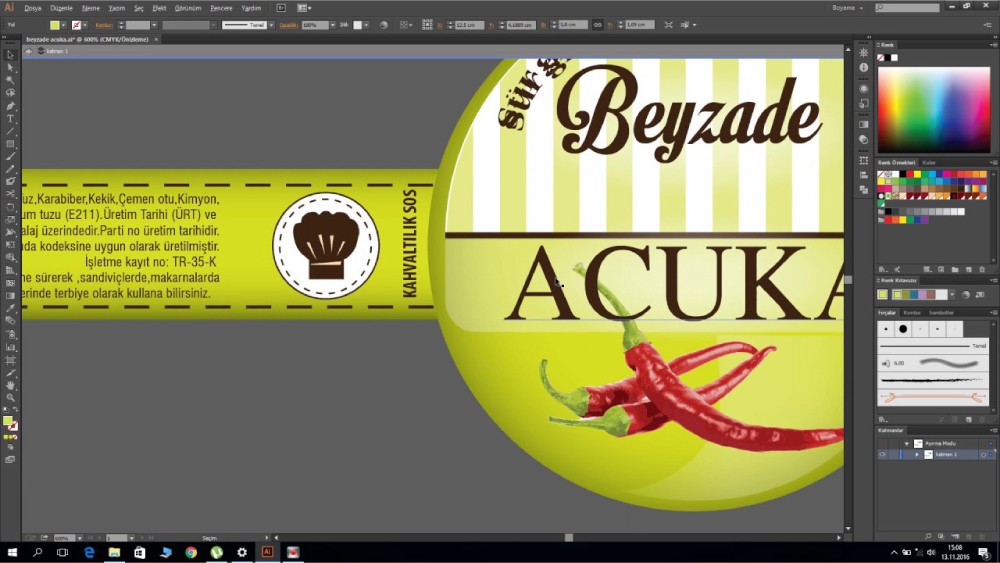Toggle fill/stroke swatch in toolbox
Screen dimensions: 1000x563
coord(10,423)
